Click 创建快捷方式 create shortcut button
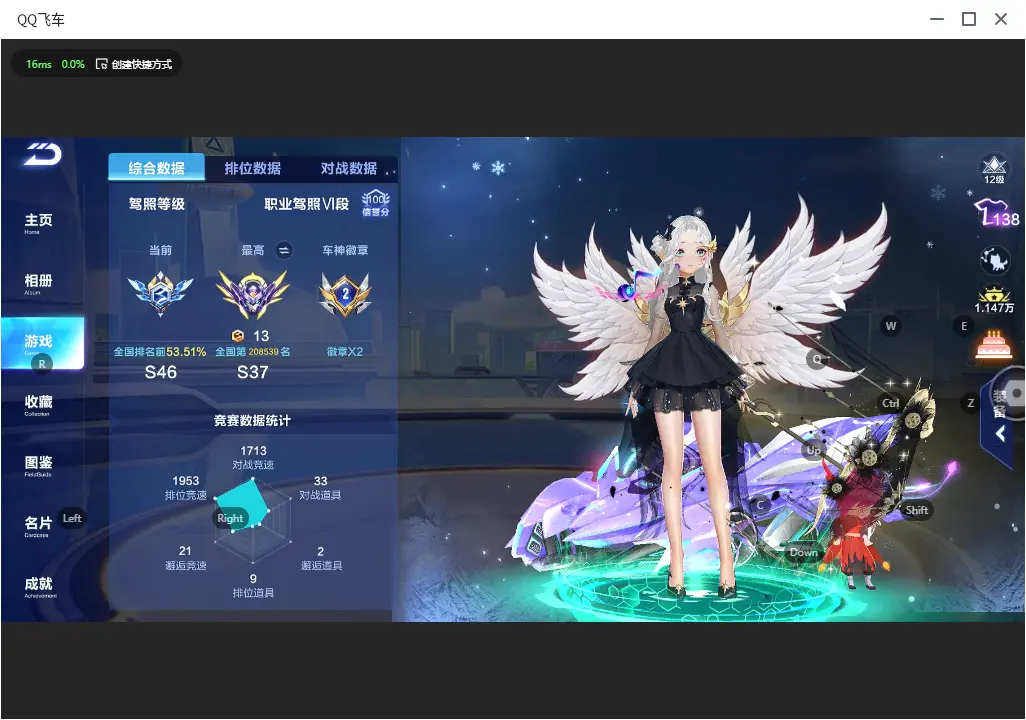Screen dimensions: 1026x720 pos(134,64)
